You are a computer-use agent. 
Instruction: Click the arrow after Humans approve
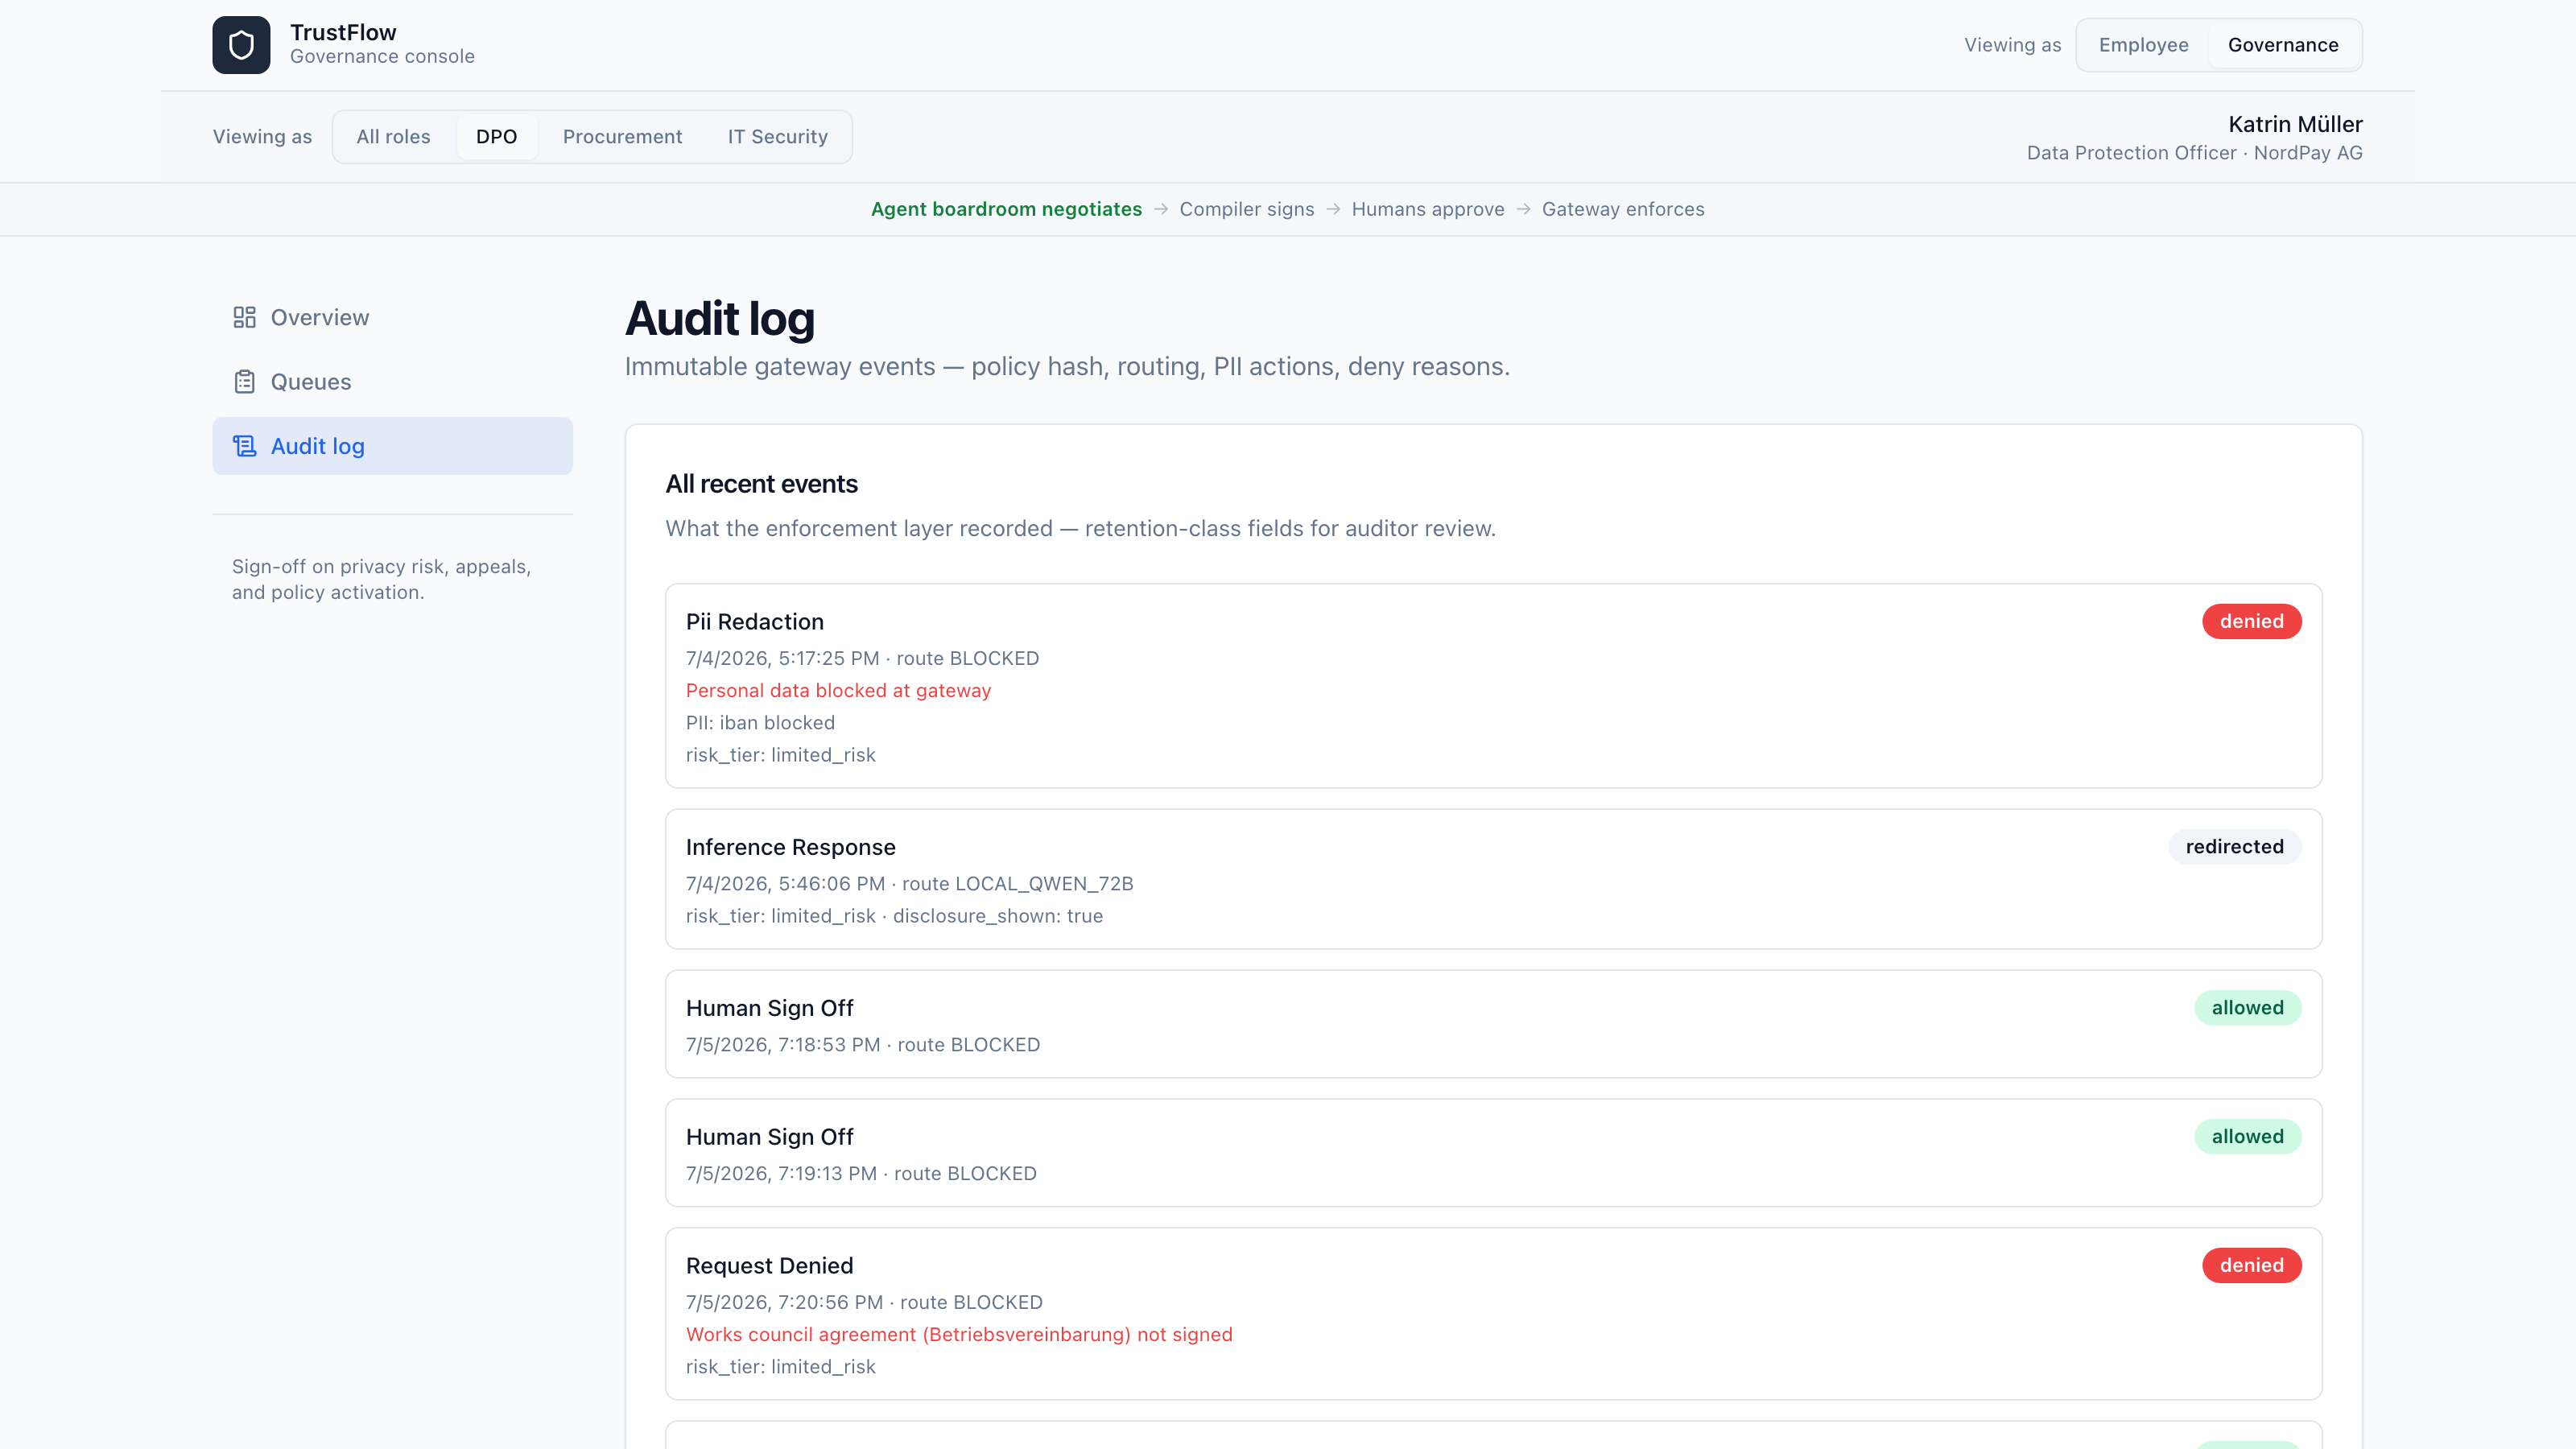[x=1523, y=209]
